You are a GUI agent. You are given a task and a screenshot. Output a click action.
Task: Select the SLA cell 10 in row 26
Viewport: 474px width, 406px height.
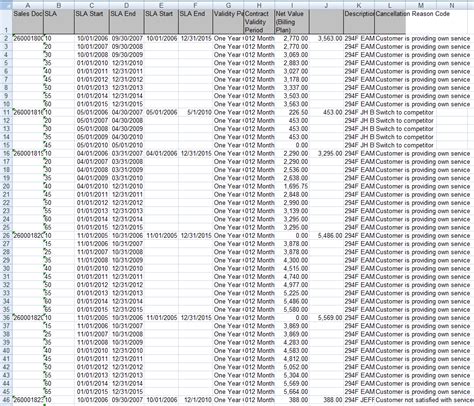click(x=59, y=236)
